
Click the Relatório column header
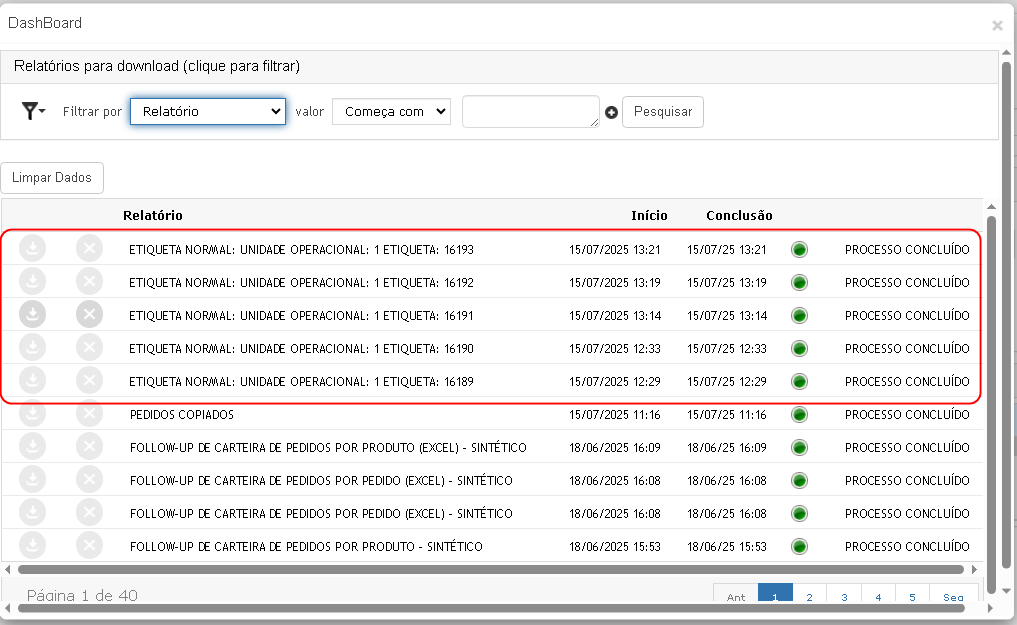pyautogui.click(x=153, y=215)
